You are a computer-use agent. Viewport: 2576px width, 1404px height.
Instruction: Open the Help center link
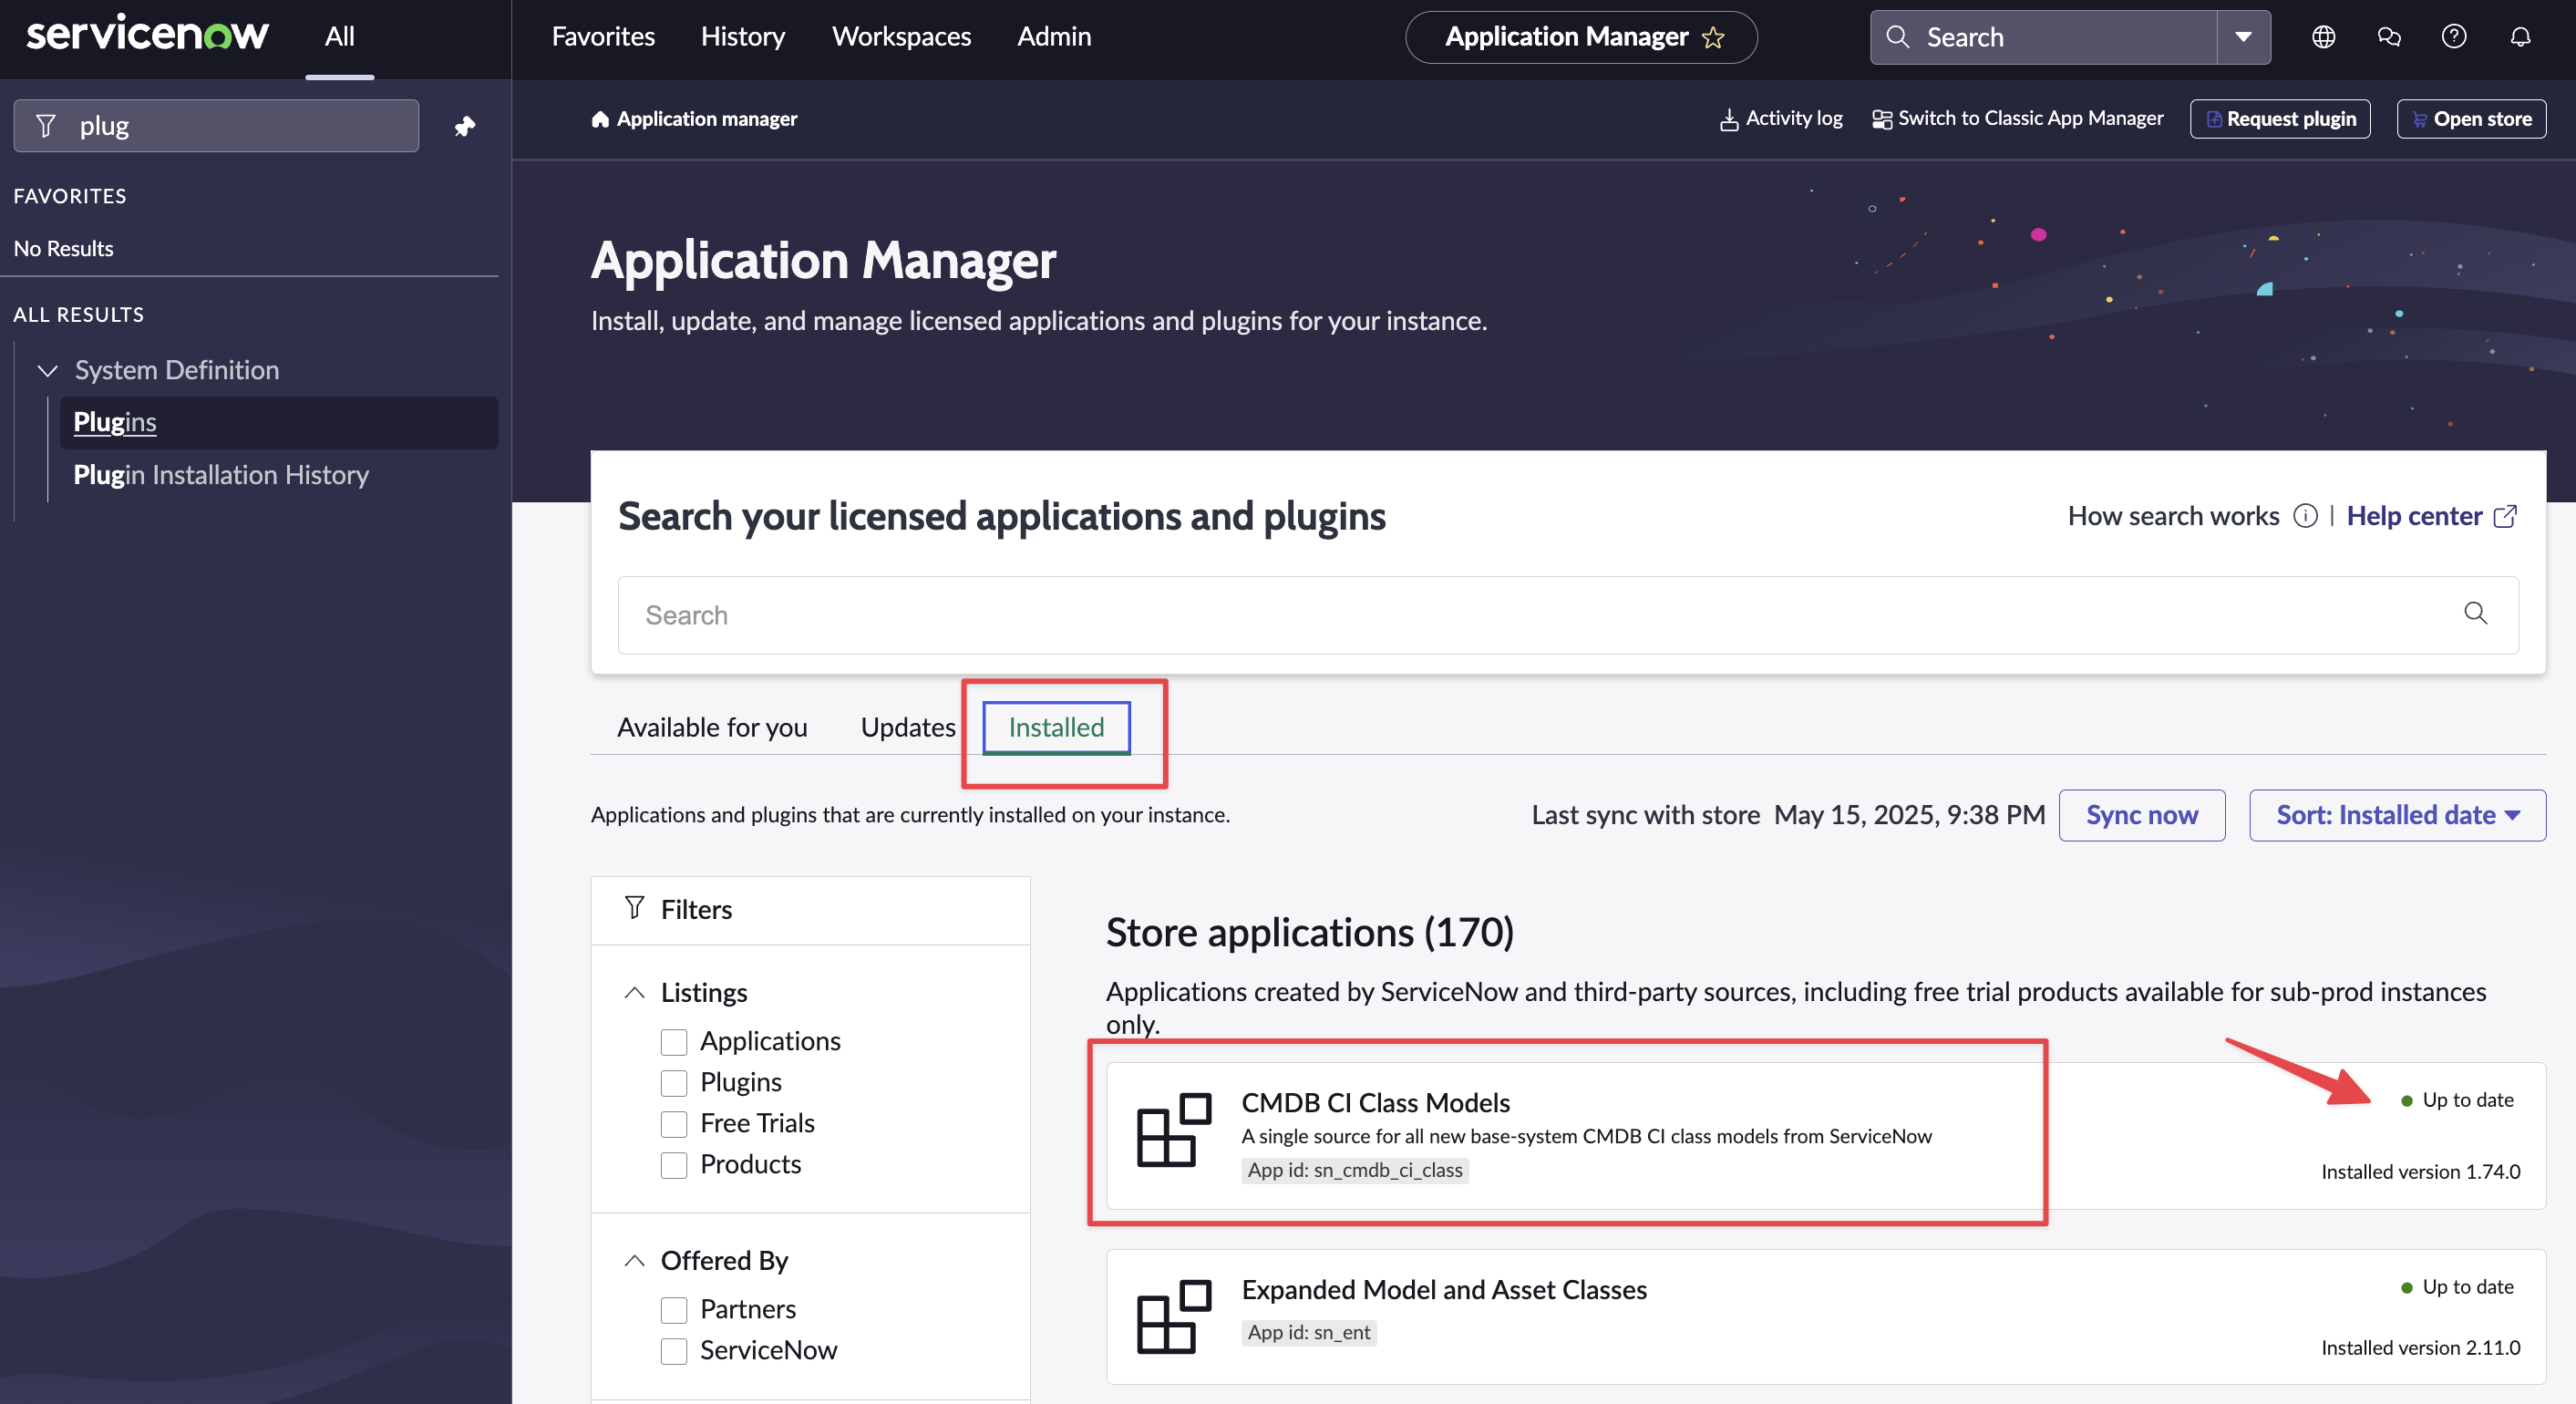(x=2414, y=516)
